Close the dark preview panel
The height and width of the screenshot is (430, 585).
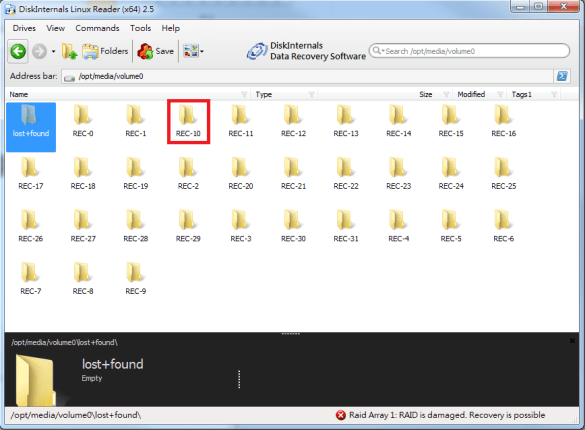point(572,340)
